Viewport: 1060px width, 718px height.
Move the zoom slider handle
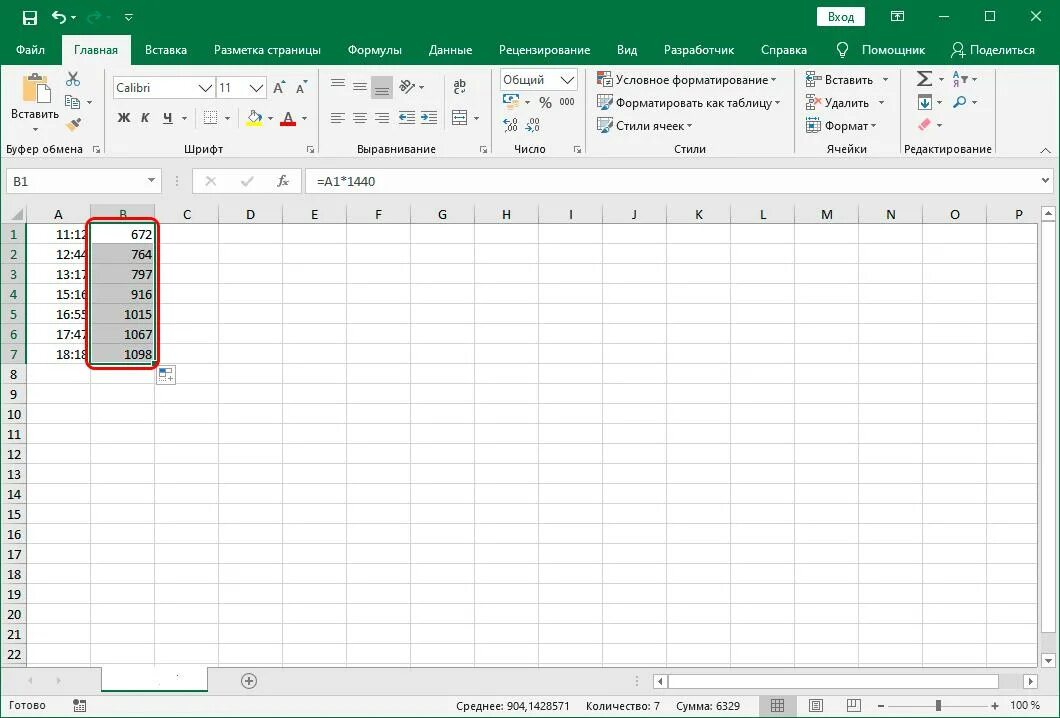[938, 706]
